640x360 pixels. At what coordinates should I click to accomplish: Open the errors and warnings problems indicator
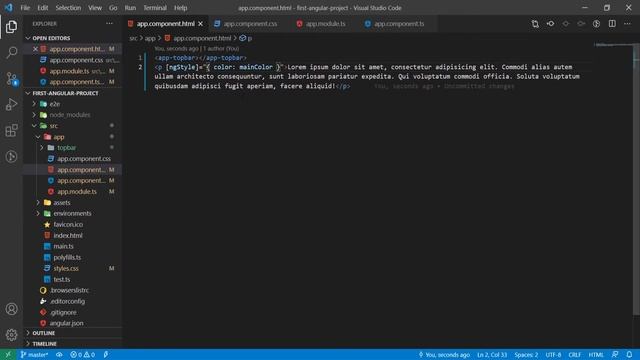82,355
